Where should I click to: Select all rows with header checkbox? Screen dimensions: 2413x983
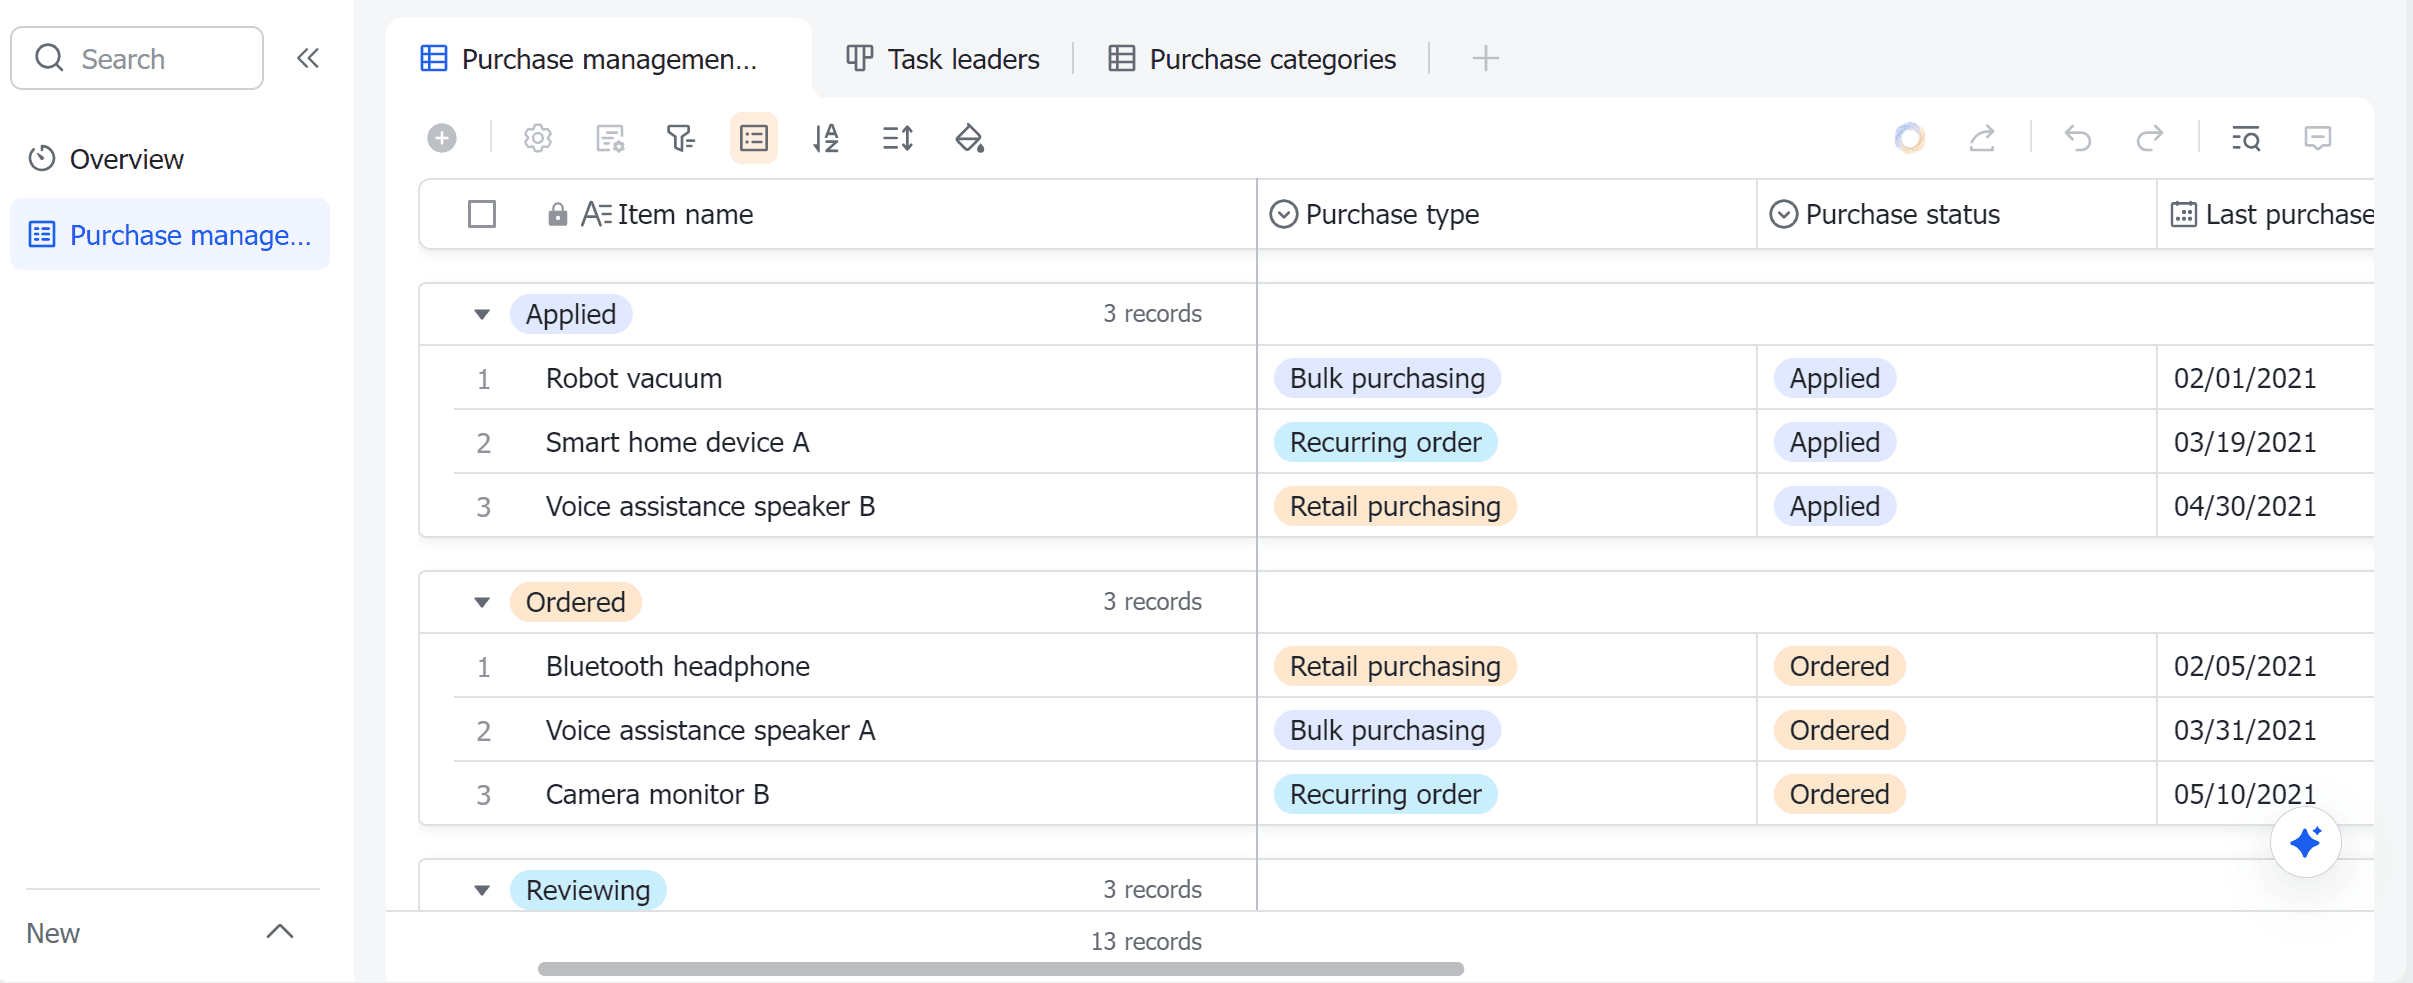482,214
